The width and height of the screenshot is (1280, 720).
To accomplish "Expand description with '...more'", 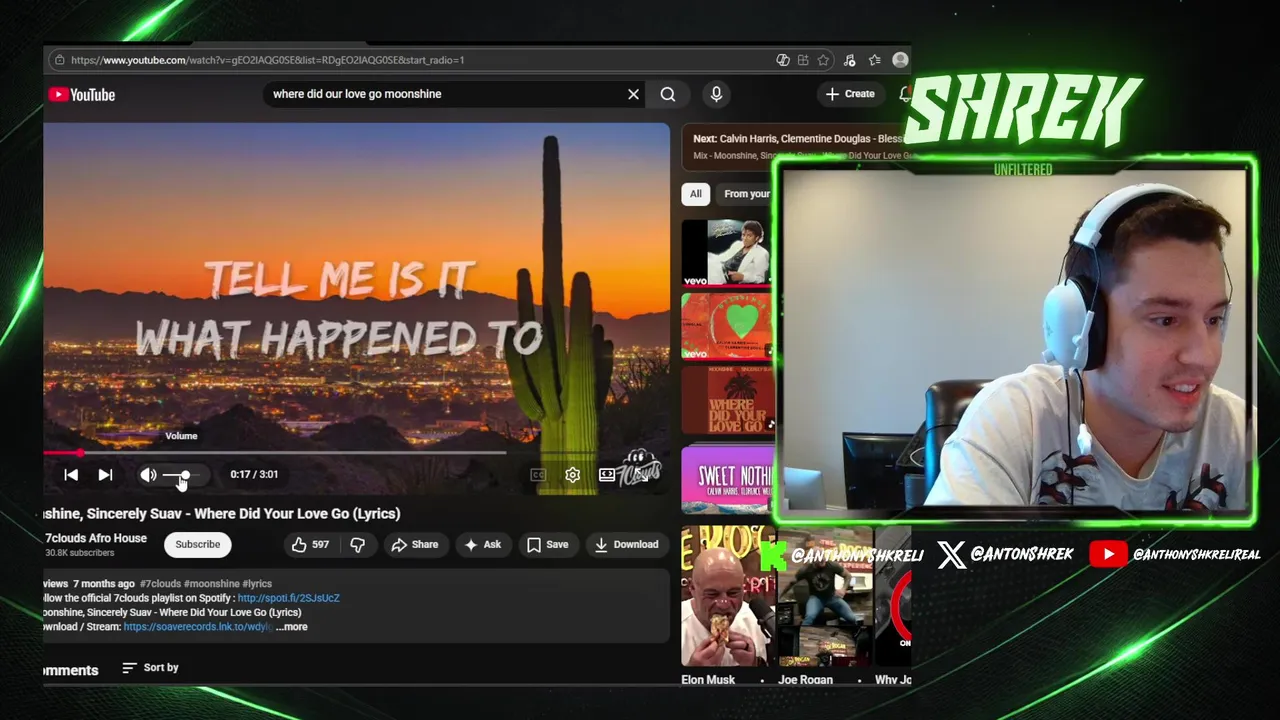I will 292,627.
